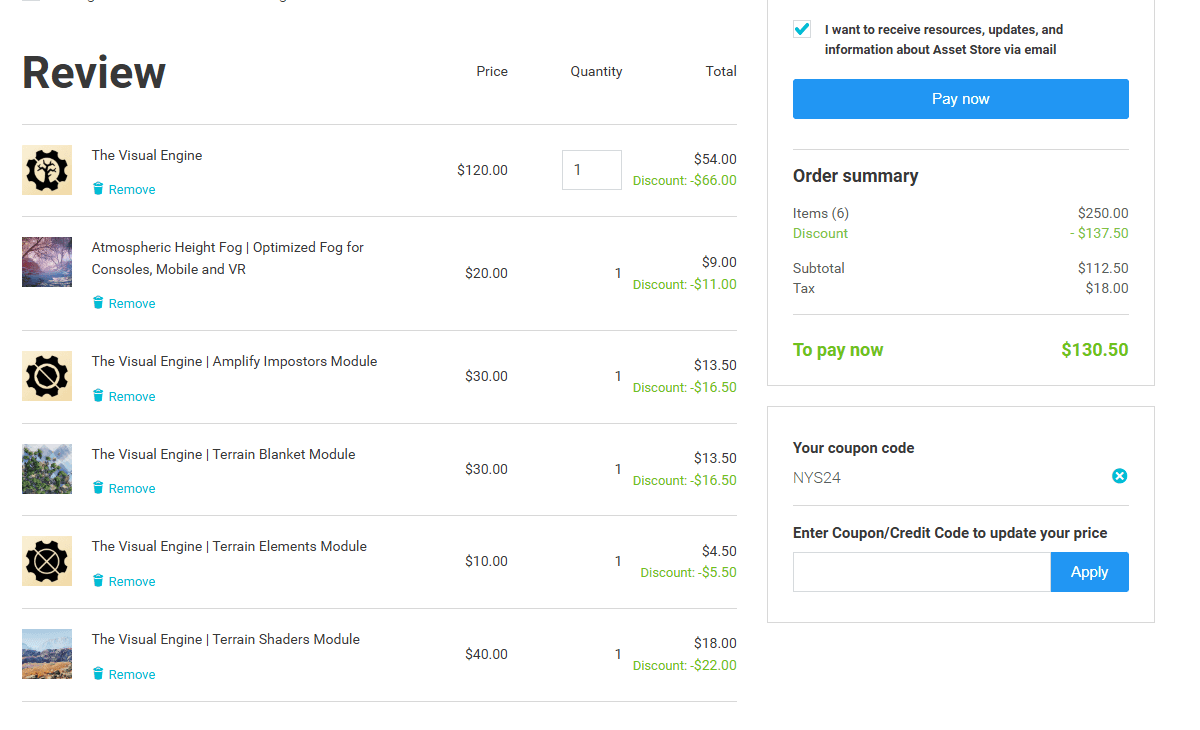Open the Terrain Blanket Module thumbnail

pos(47,469)
